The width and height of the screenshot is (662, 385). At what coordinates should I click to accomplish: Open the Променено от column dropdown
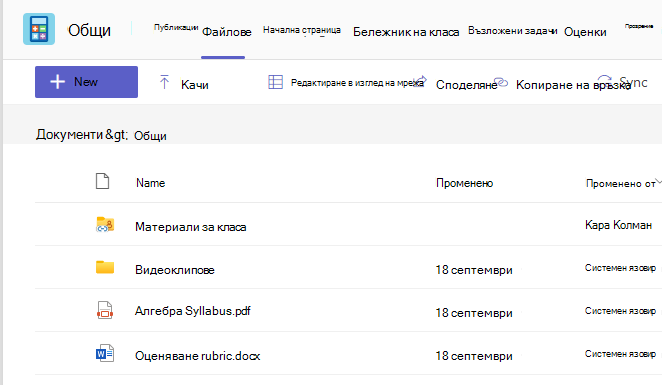621,184
